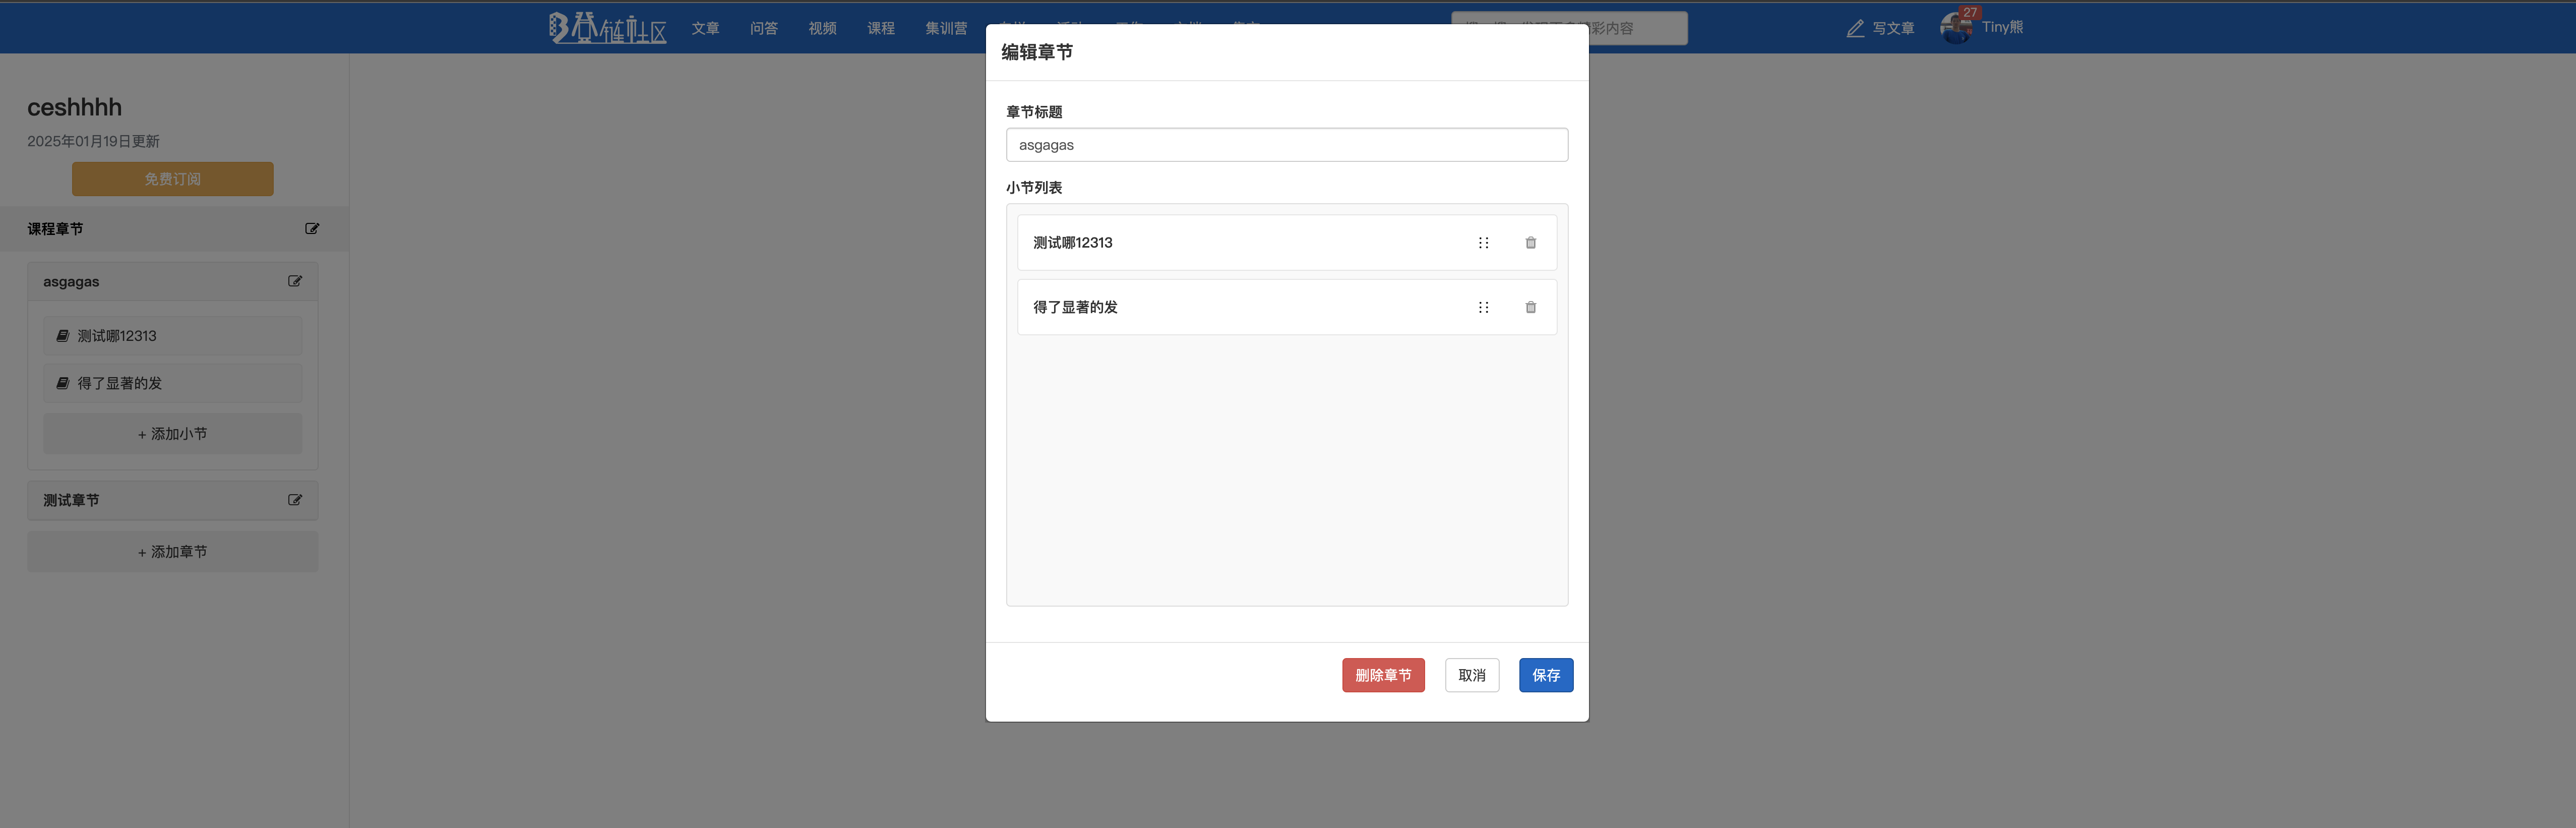
Task: Delete the 得了显著的发 section via trash icon
Action: (x=1530, y=308)
